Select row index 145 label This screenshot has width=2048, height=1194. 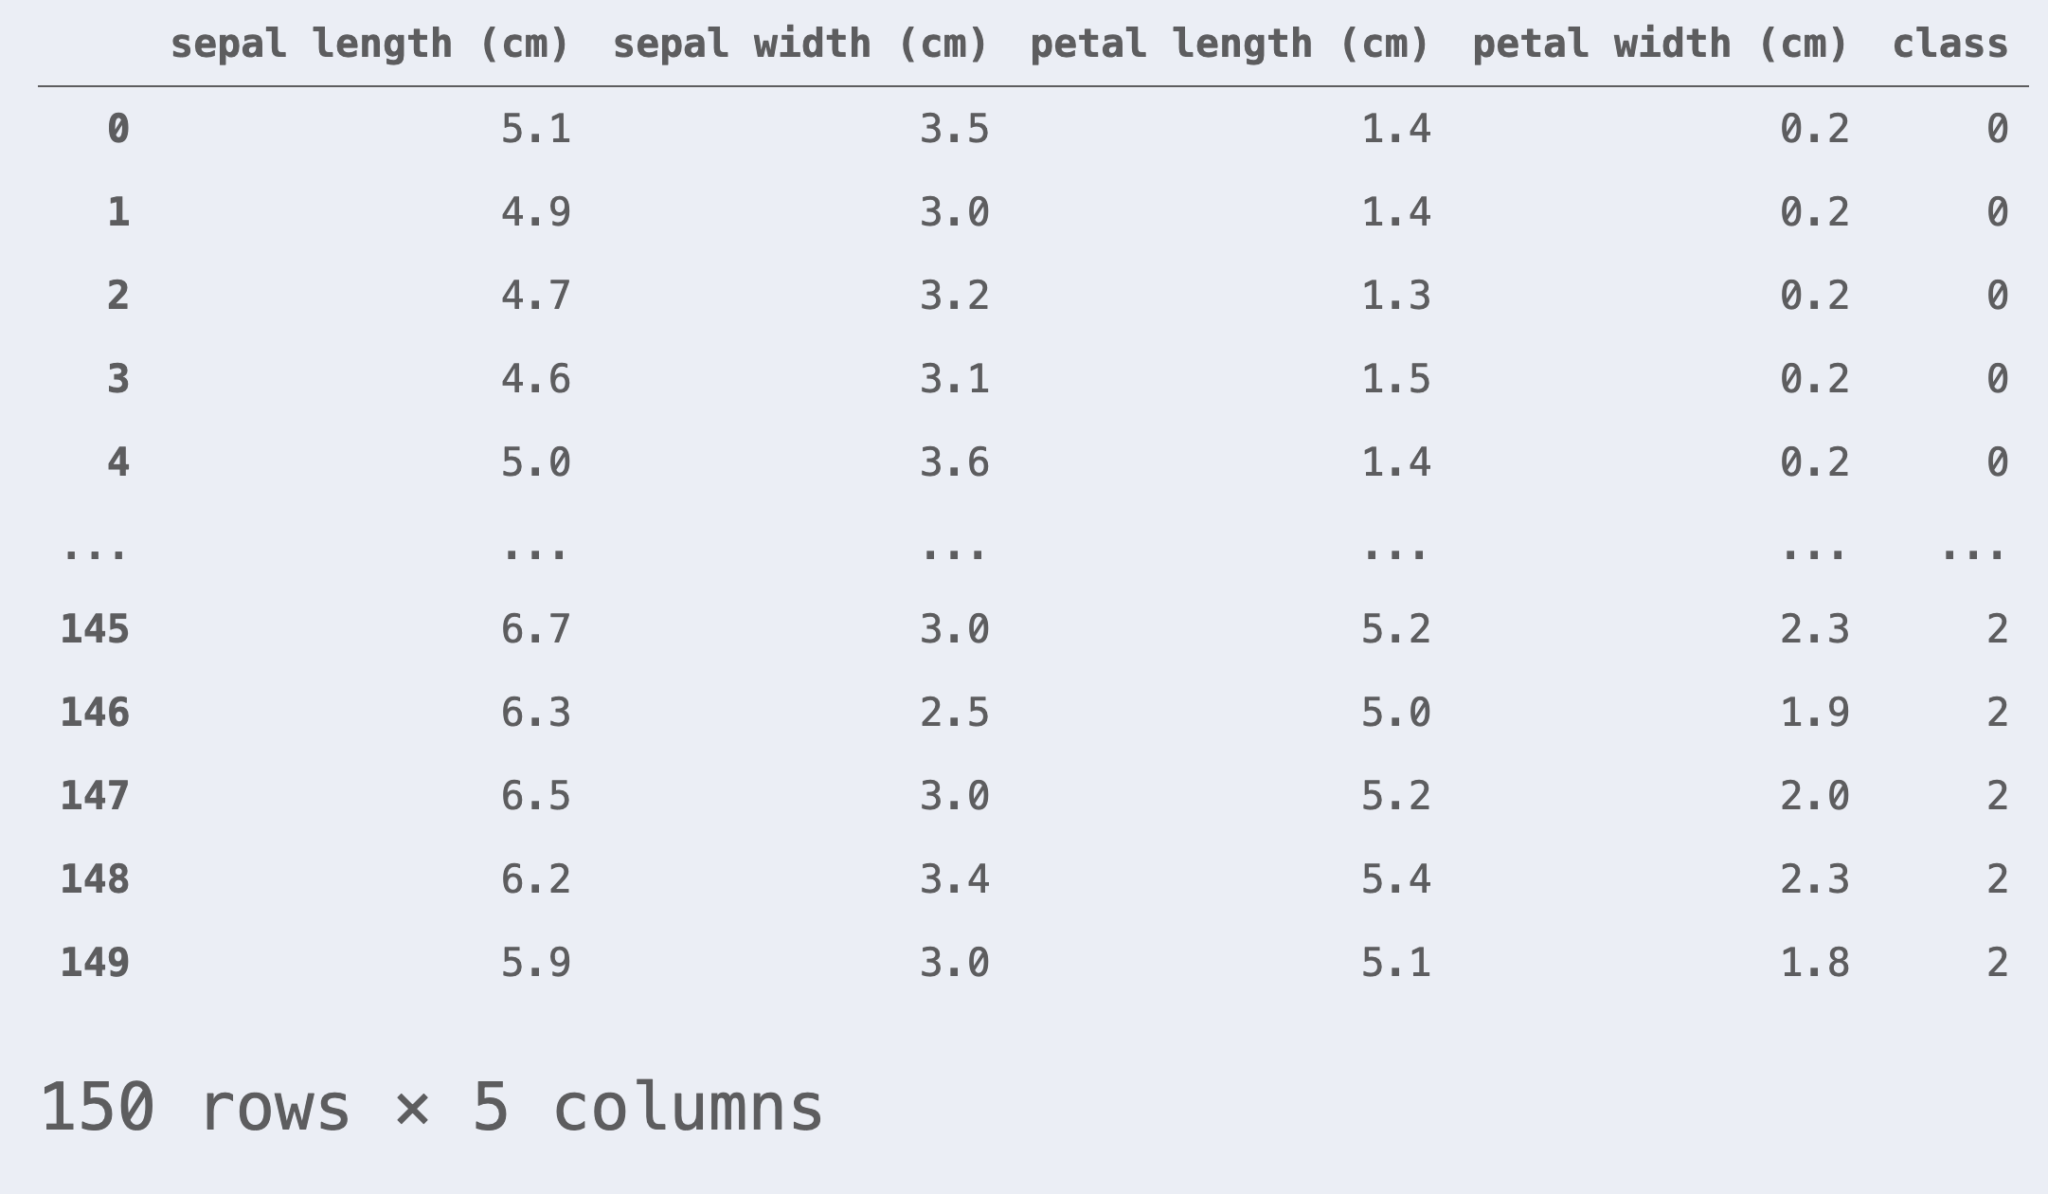pos(95,629)
